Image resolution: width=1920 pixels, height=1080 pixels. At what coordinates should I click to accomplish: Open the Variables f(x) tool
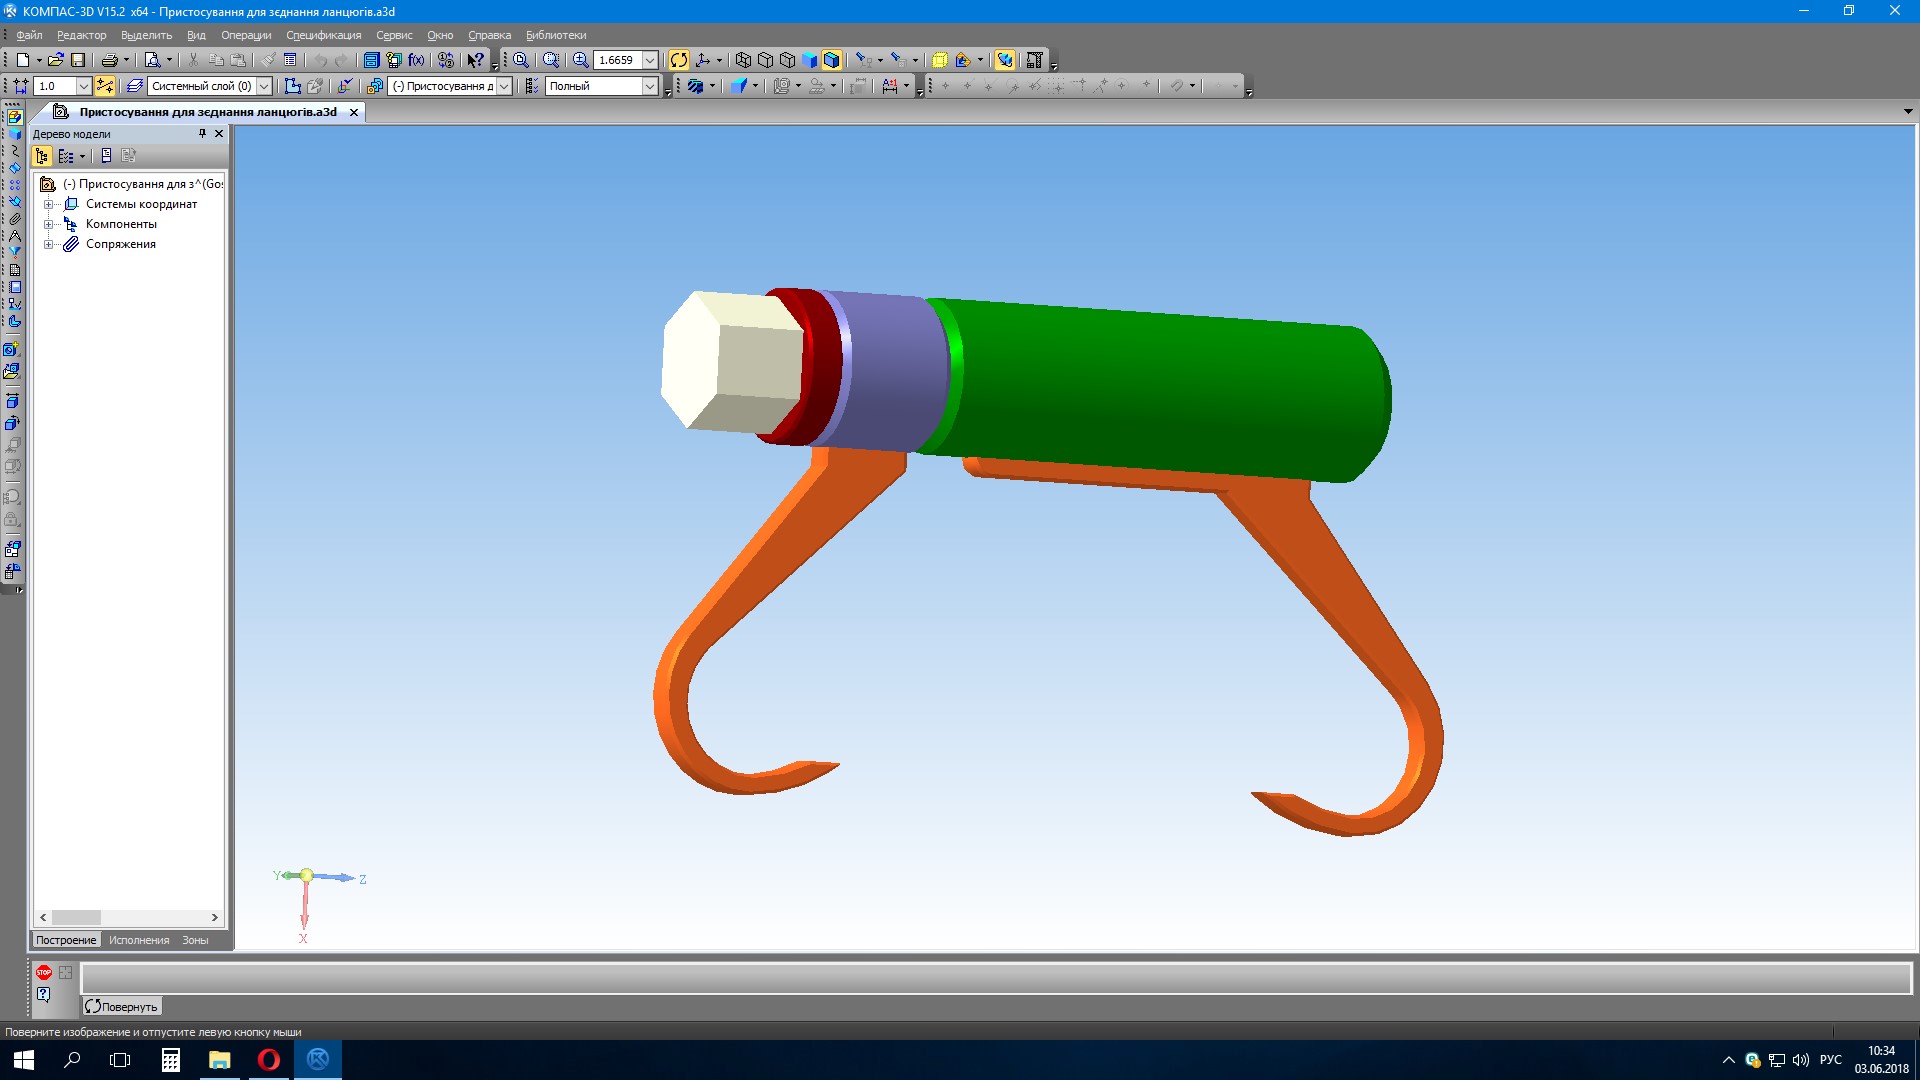tap(416, 60)
